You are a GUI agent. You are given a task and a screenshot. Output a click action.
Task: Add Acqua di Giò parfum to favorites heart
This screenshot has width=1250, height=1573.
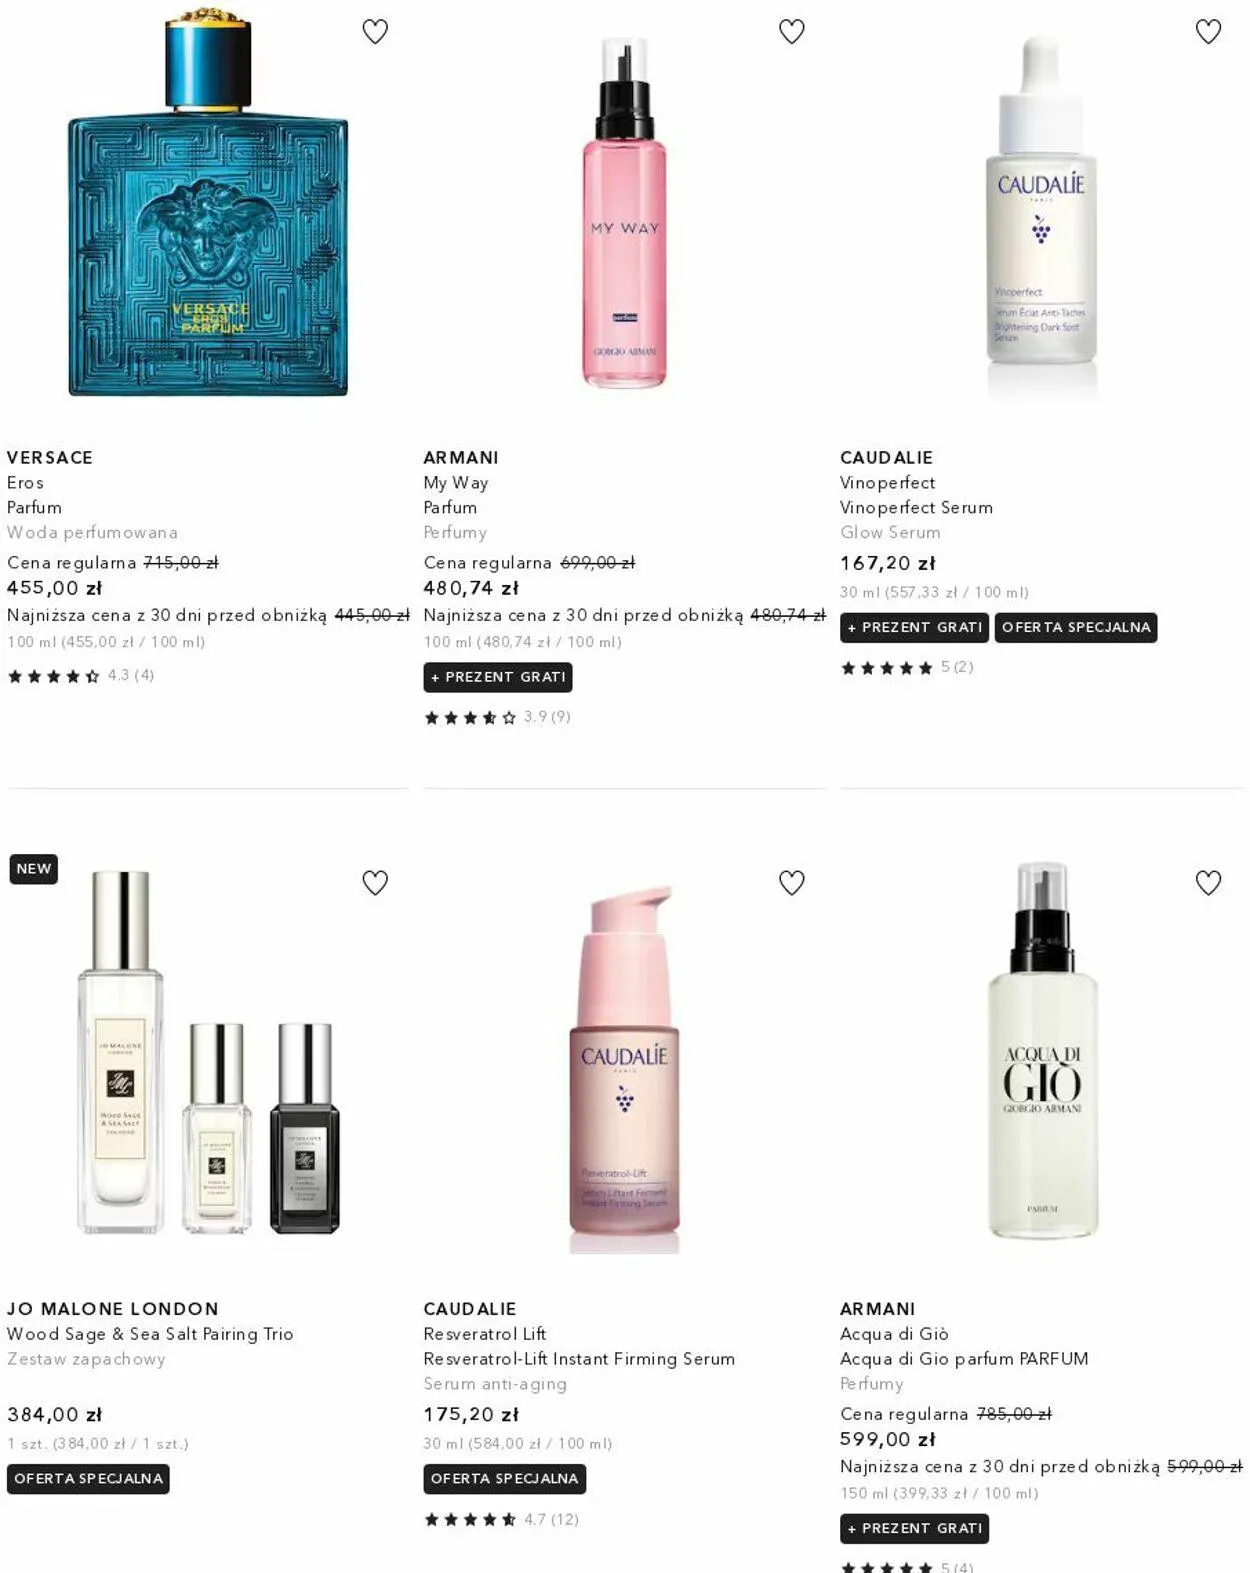point(1209,883)
